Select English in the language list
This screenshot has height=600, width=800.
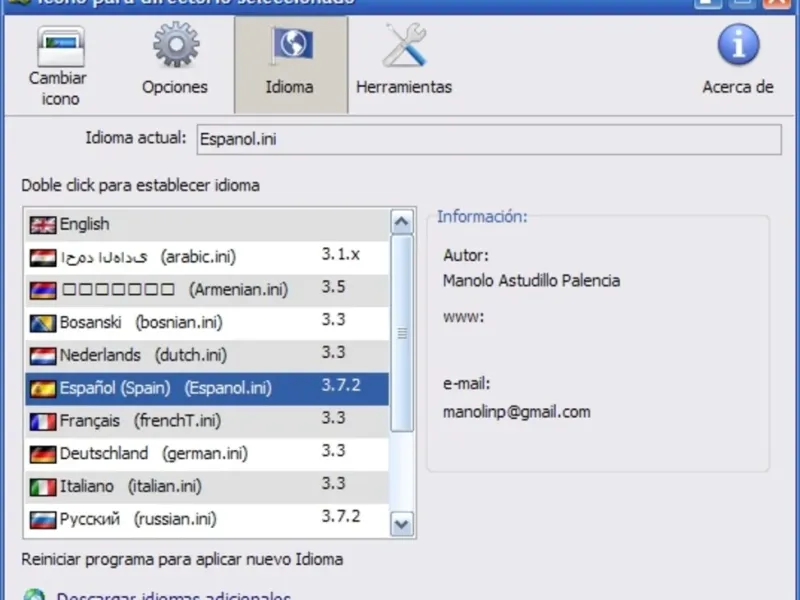[x=207, y=224]
